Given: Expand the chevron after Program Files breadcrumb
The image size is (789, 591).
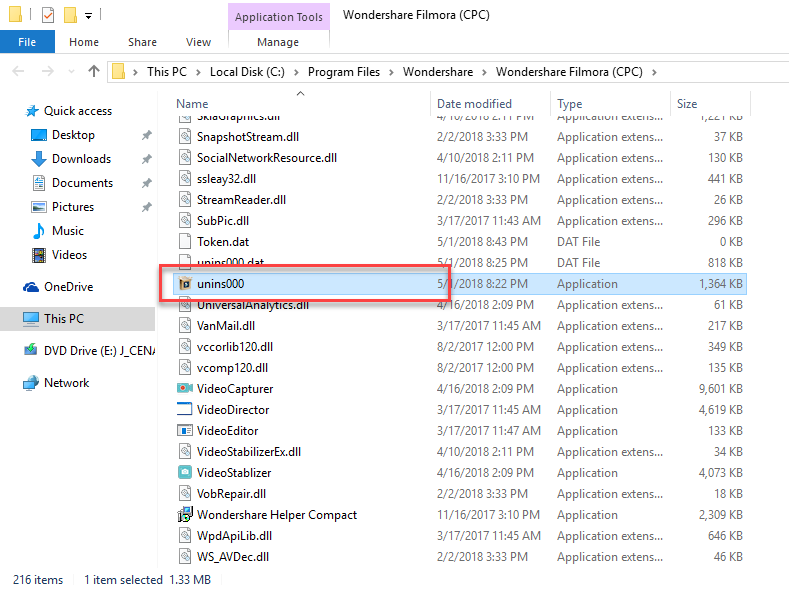Looking at the screenshot, I should pos(391,72).
